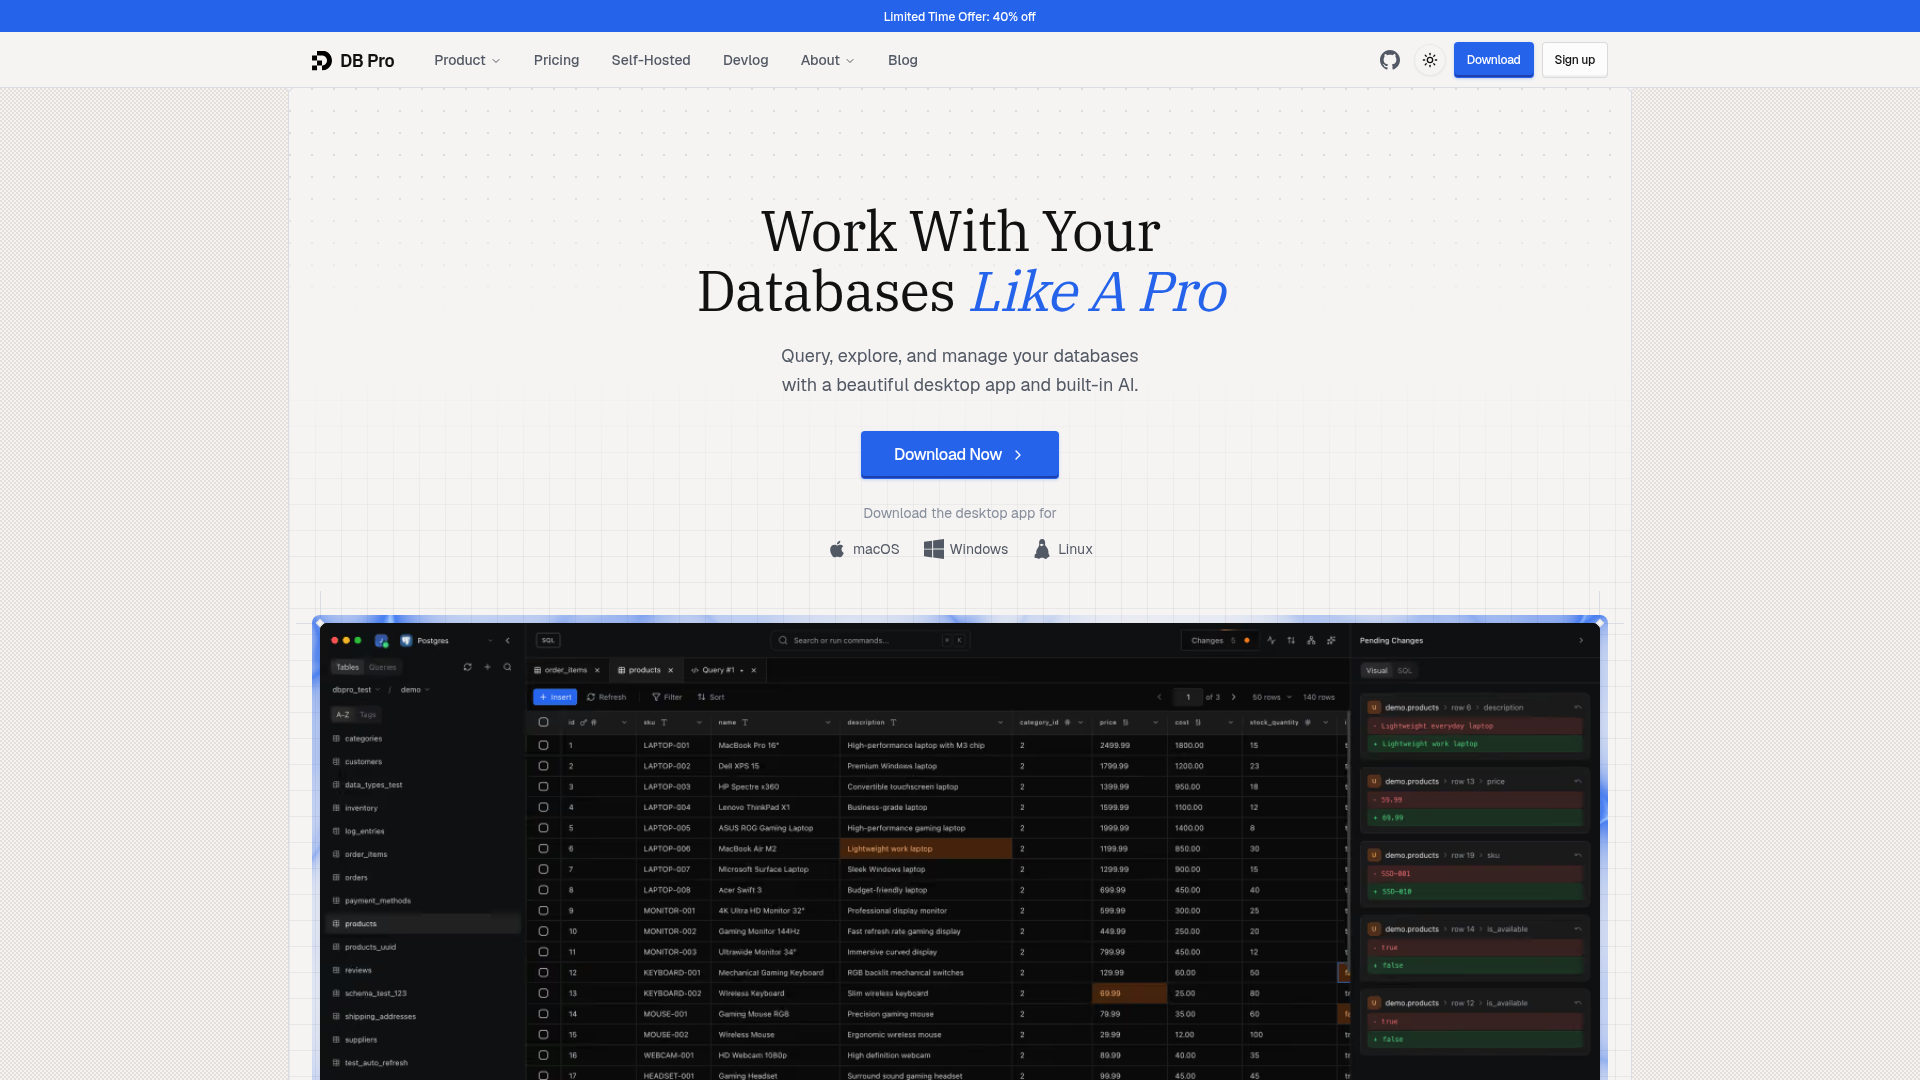
Task: Collapse sidebar with the left chevron
Action: [x=507, y=641]
